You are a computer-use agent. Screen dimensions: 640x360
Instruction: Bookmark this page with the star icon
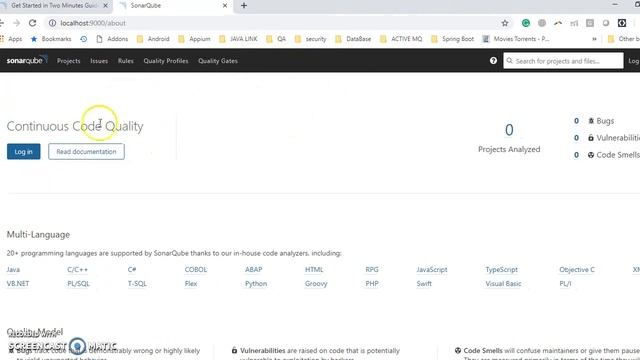pos(505,23)
